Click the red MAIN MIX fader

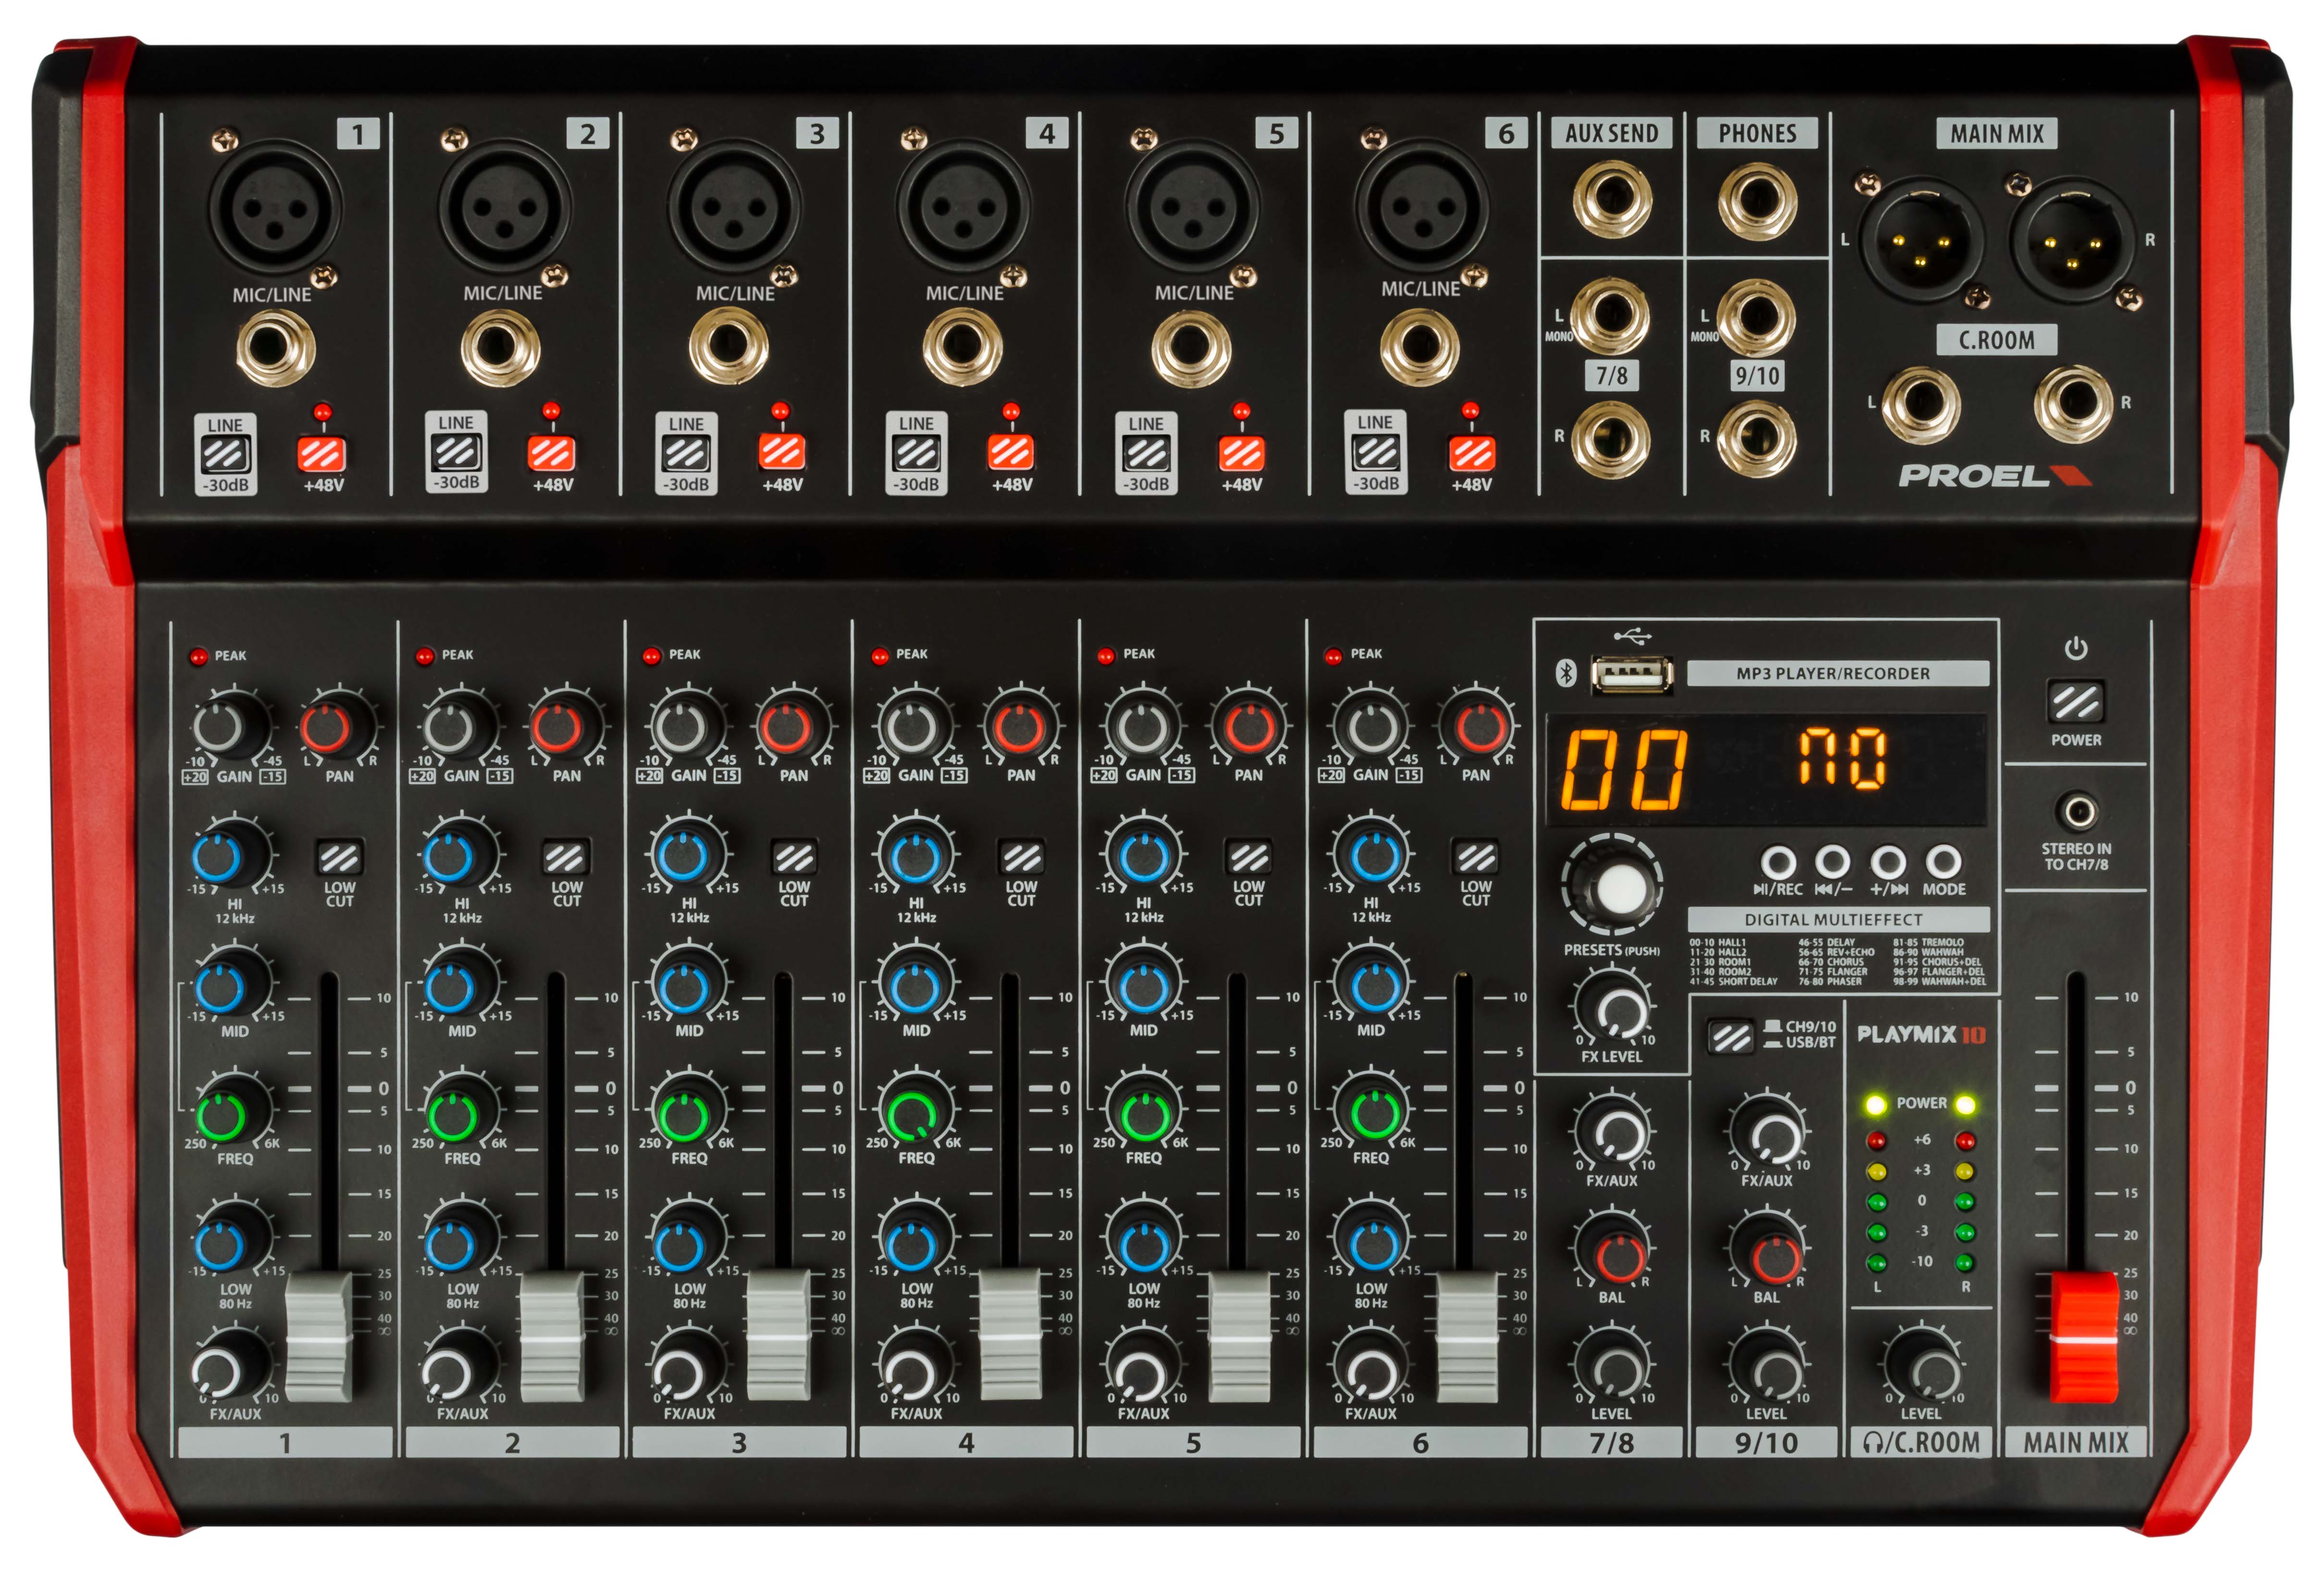2083,1336
